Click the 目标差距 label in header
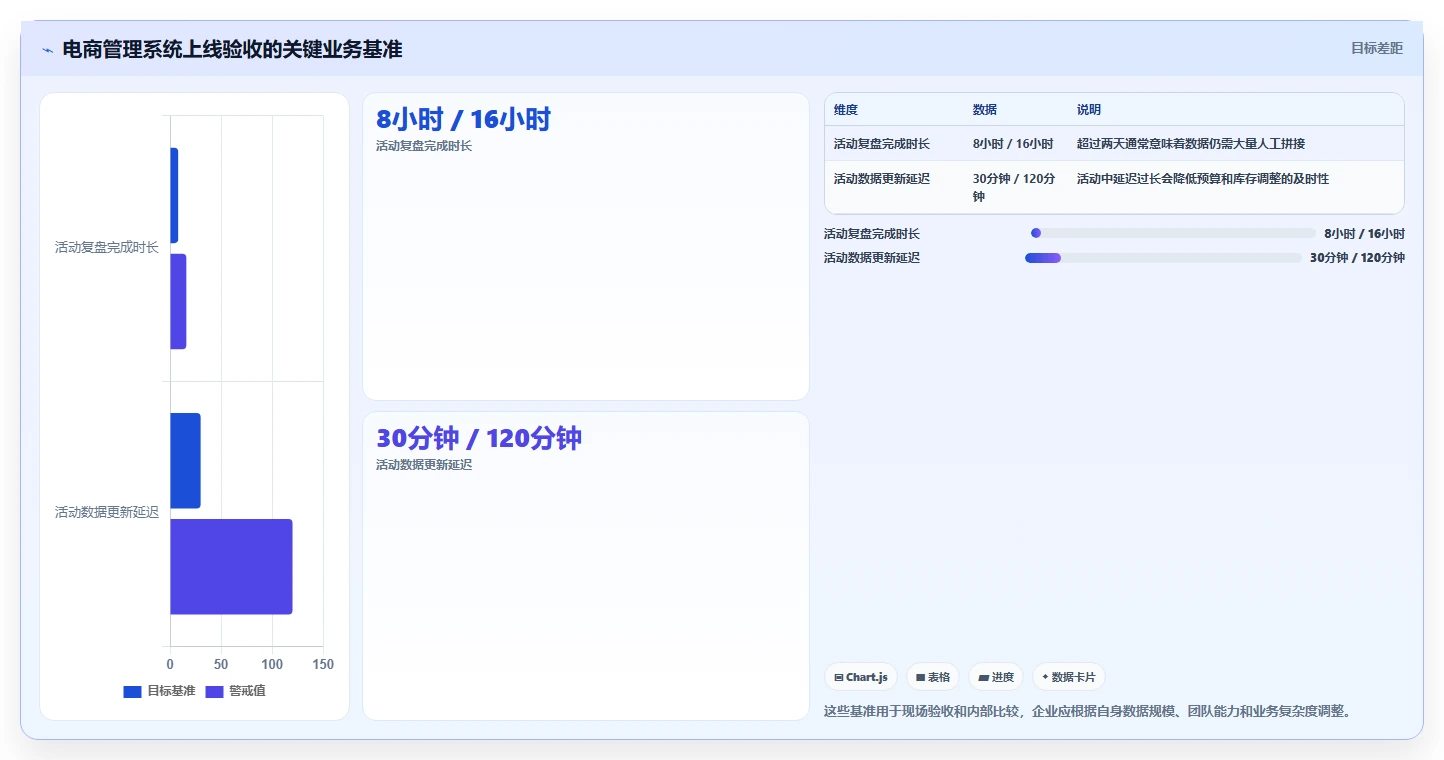The height and width of the screenshot is (760, 1444). point(1377,48)
